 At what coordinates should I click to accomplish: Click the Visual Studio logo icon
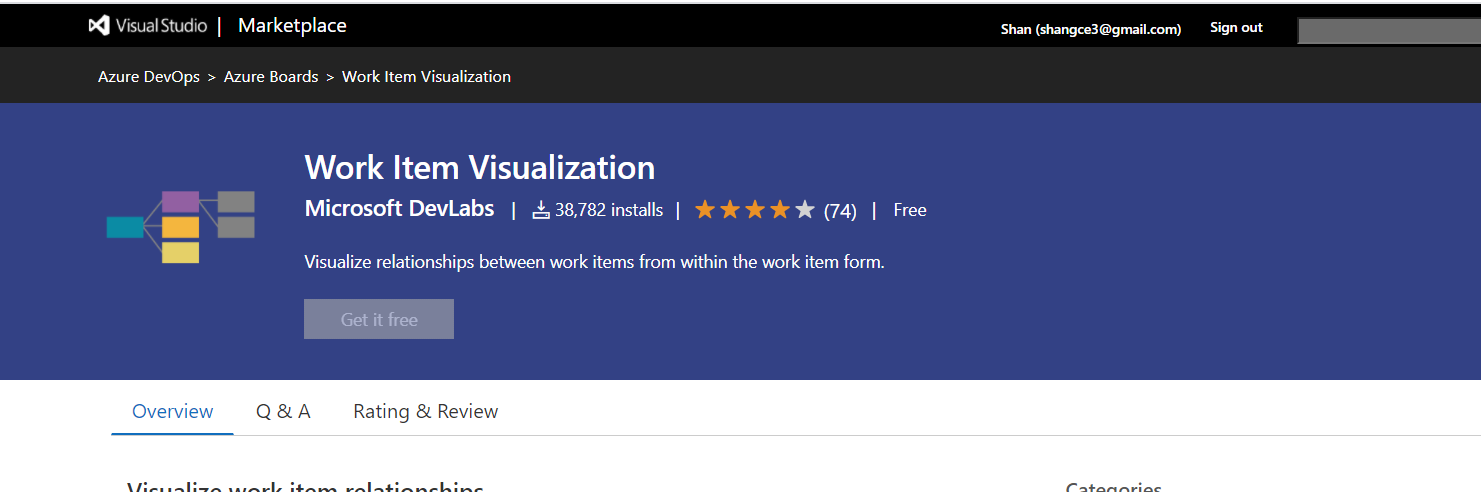[x=99, y=26]
